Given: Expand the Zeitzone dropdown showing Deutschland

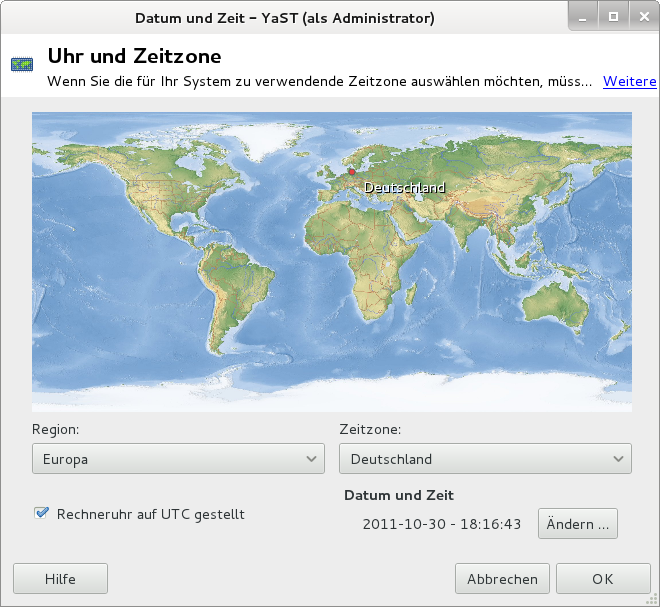Looking at the screenshot, I should click(x=485, y=459).
